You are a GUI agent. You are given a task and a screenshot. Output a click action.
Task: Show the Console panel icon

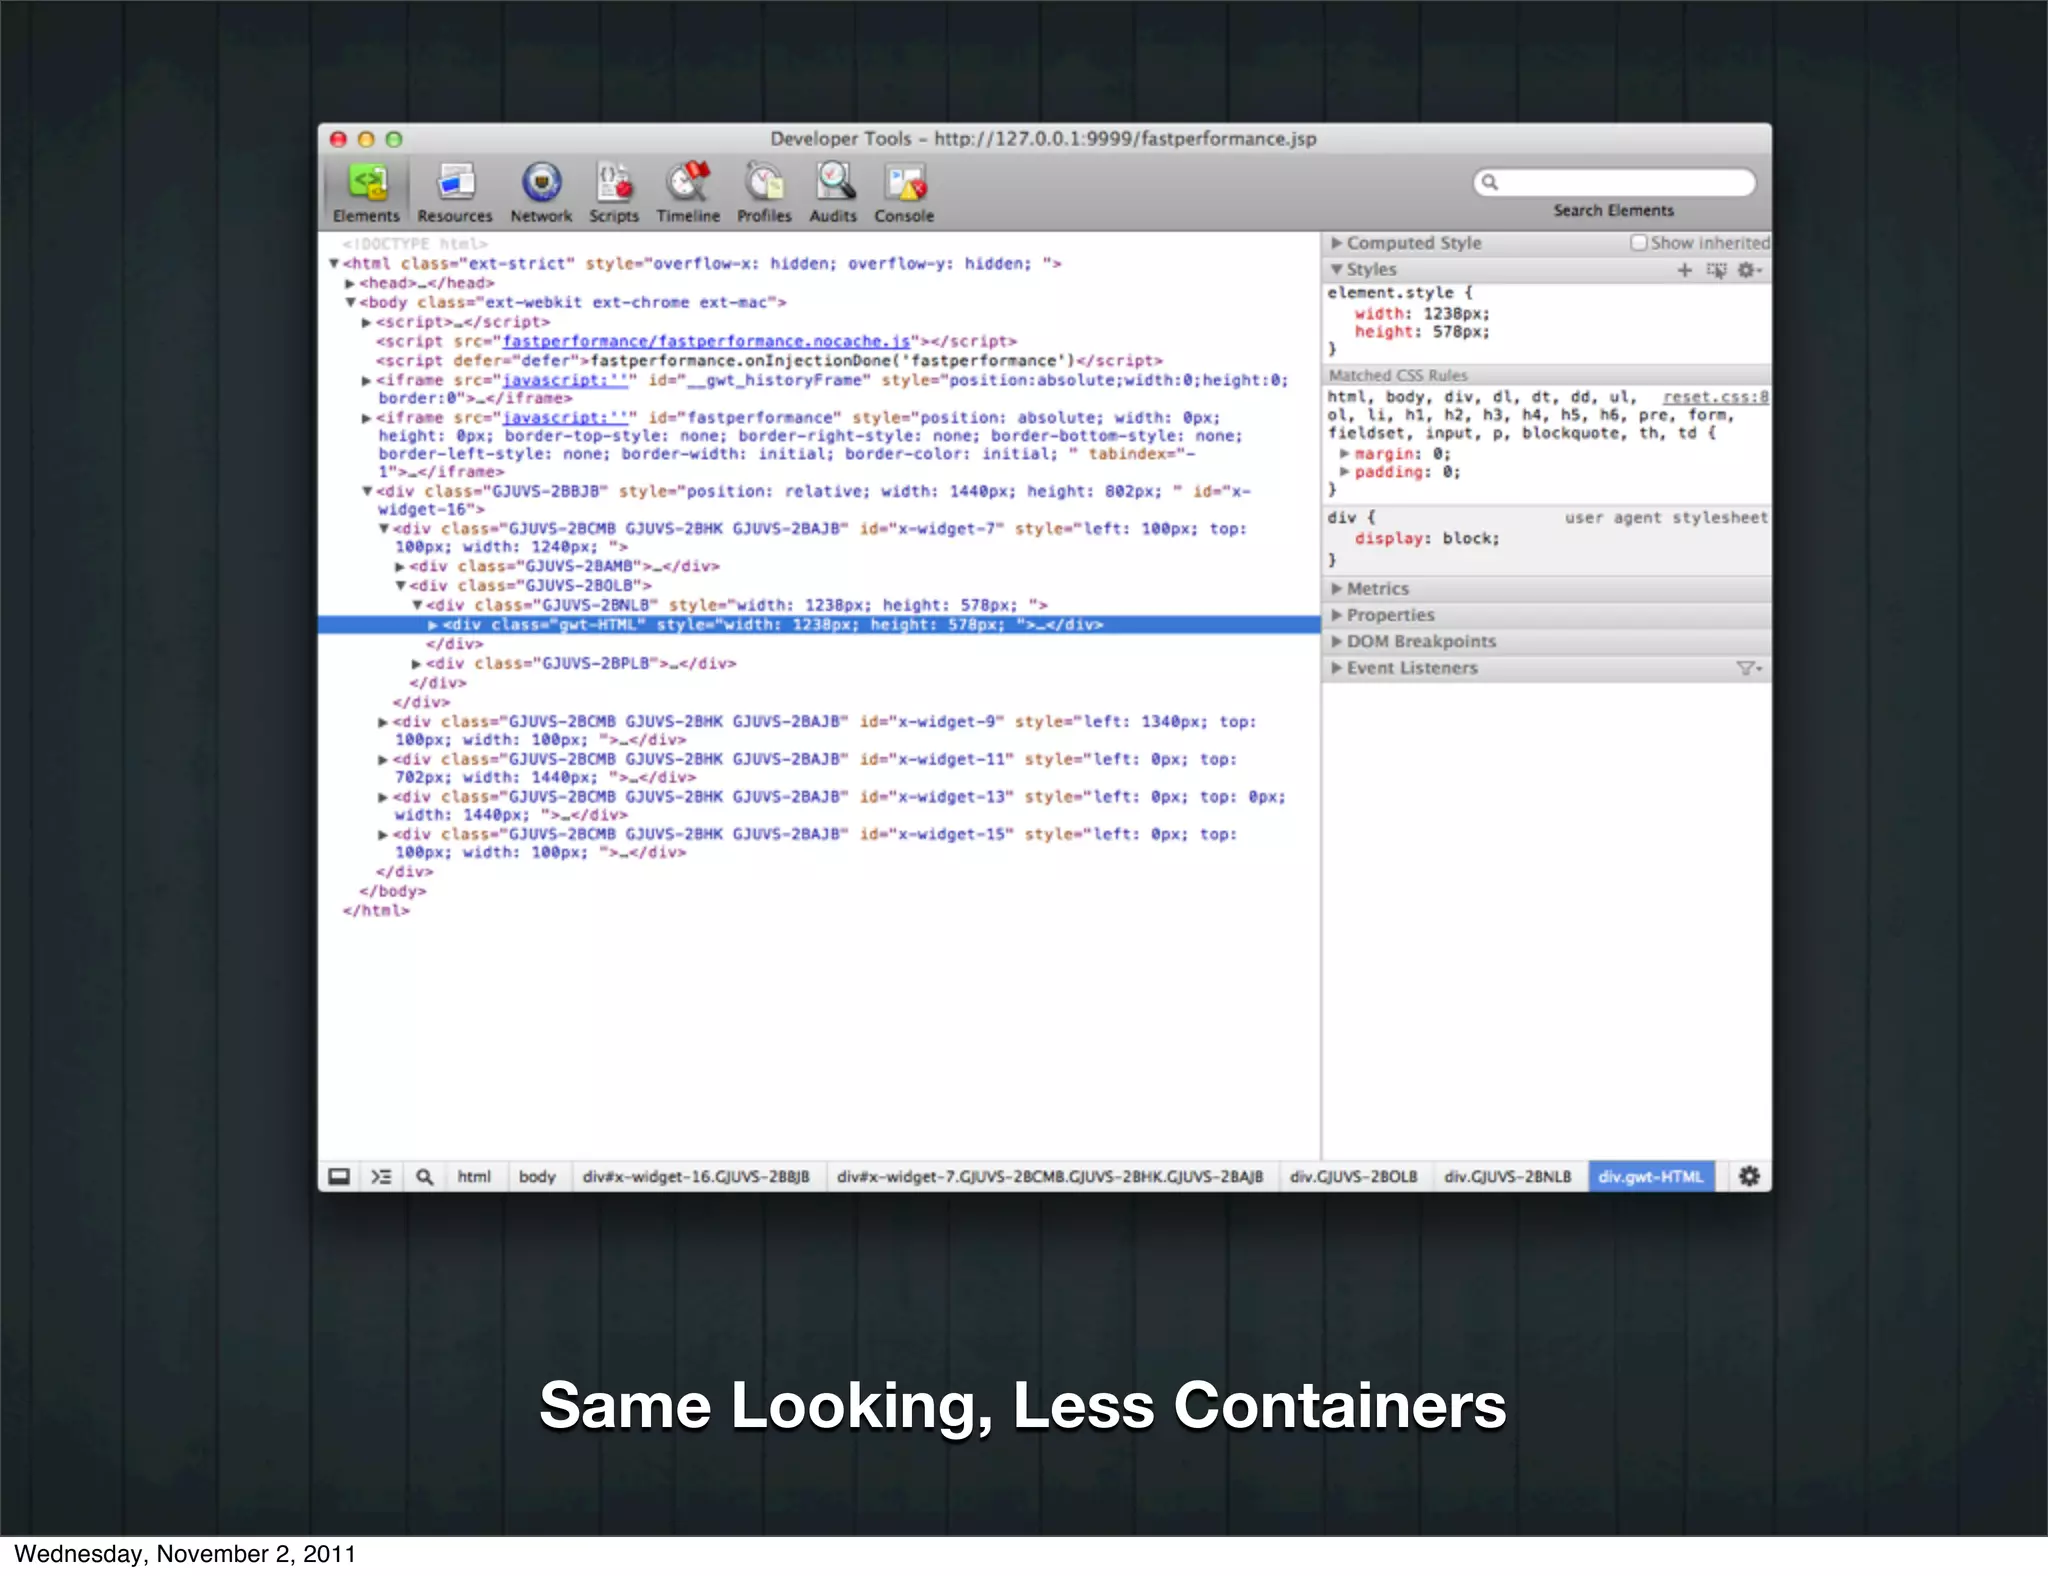(x=905, y=182)
